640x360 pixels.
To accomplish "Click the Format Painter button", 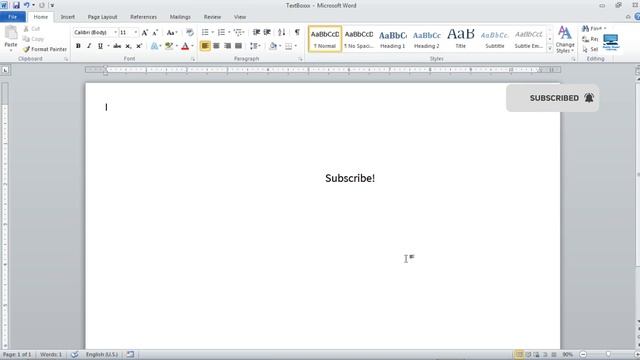I will [45, 49].
